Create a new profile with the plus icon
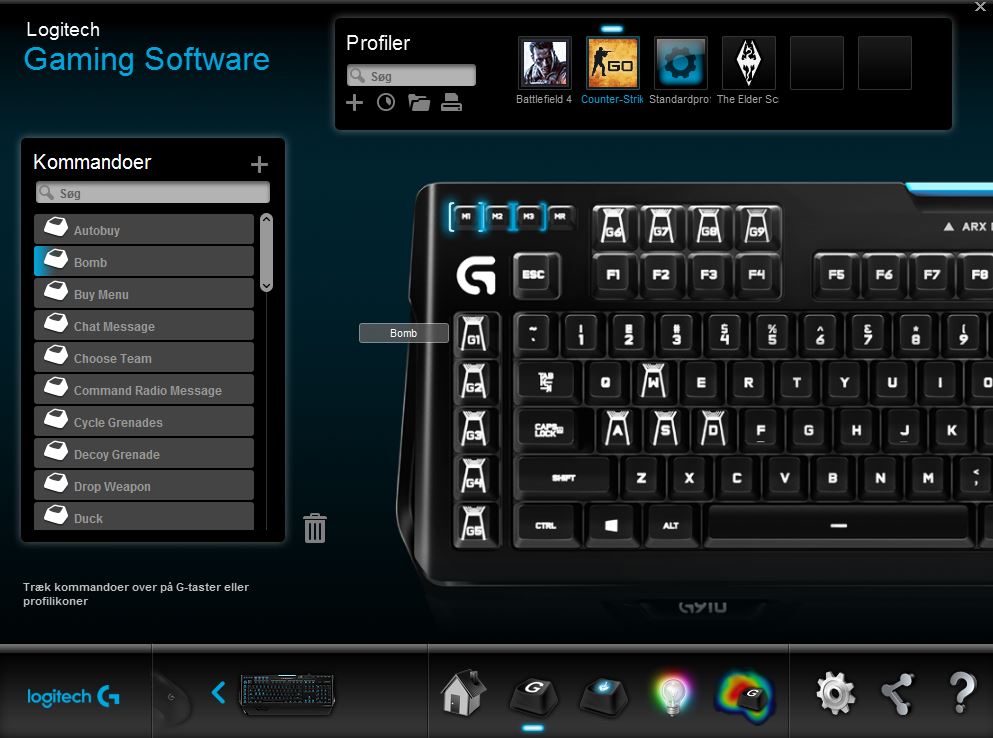Image resolution: width=993 pixels, height=738 pixels. click(x=355, y=102)
